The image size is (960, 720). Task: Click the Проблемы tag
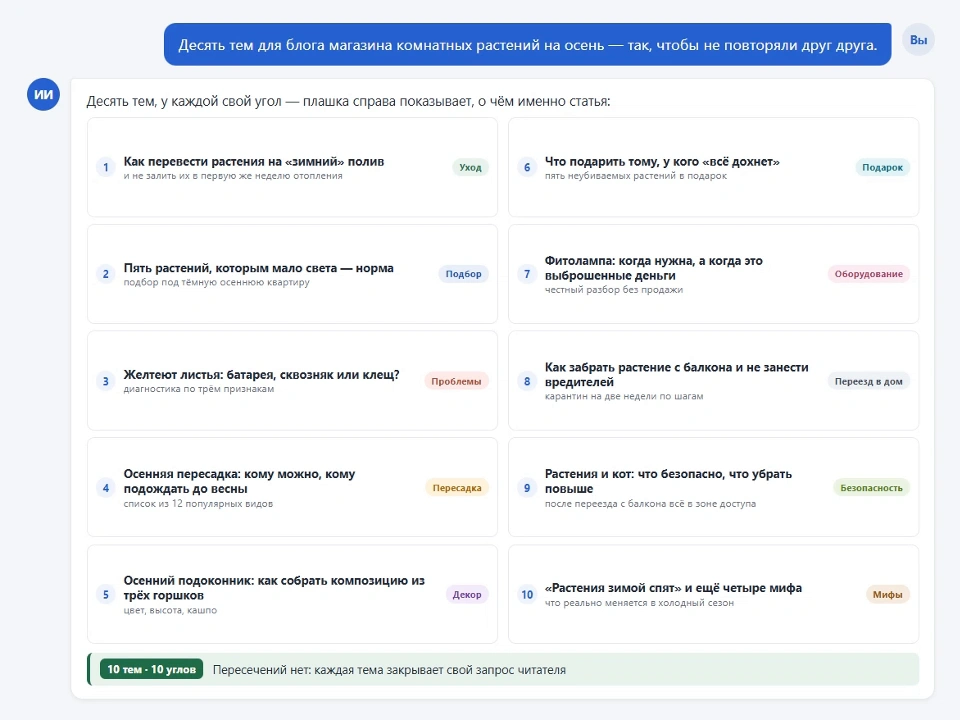(456, 381)
